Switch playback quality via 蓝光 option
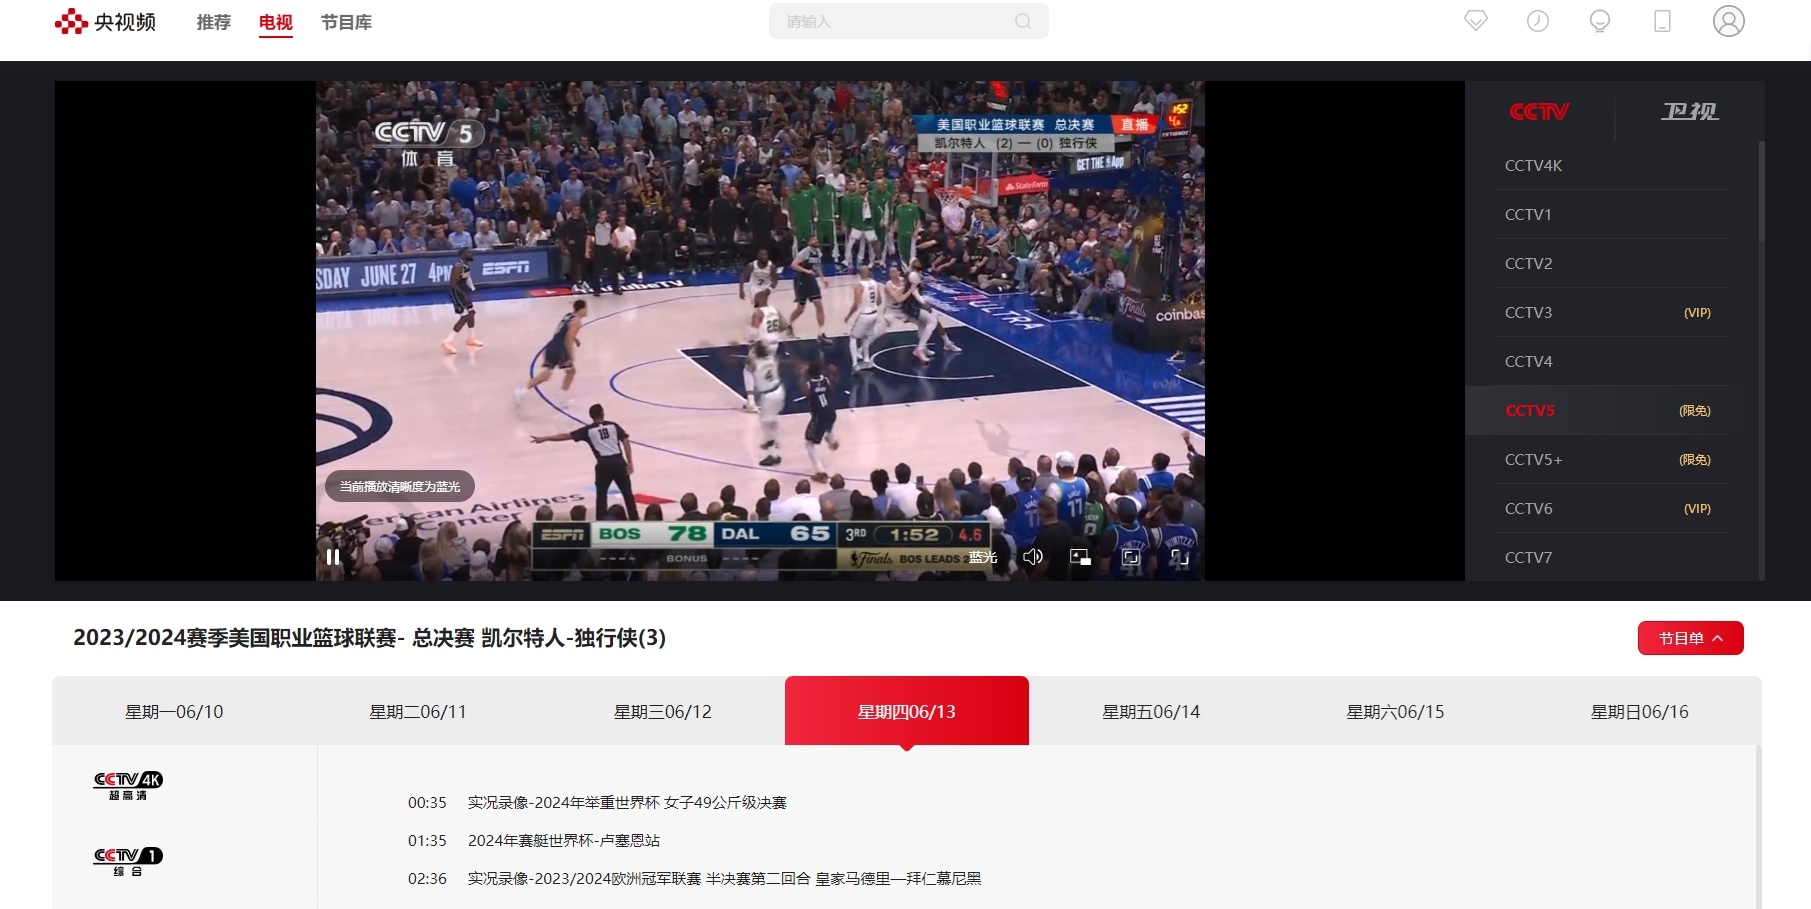 (981, 557)
